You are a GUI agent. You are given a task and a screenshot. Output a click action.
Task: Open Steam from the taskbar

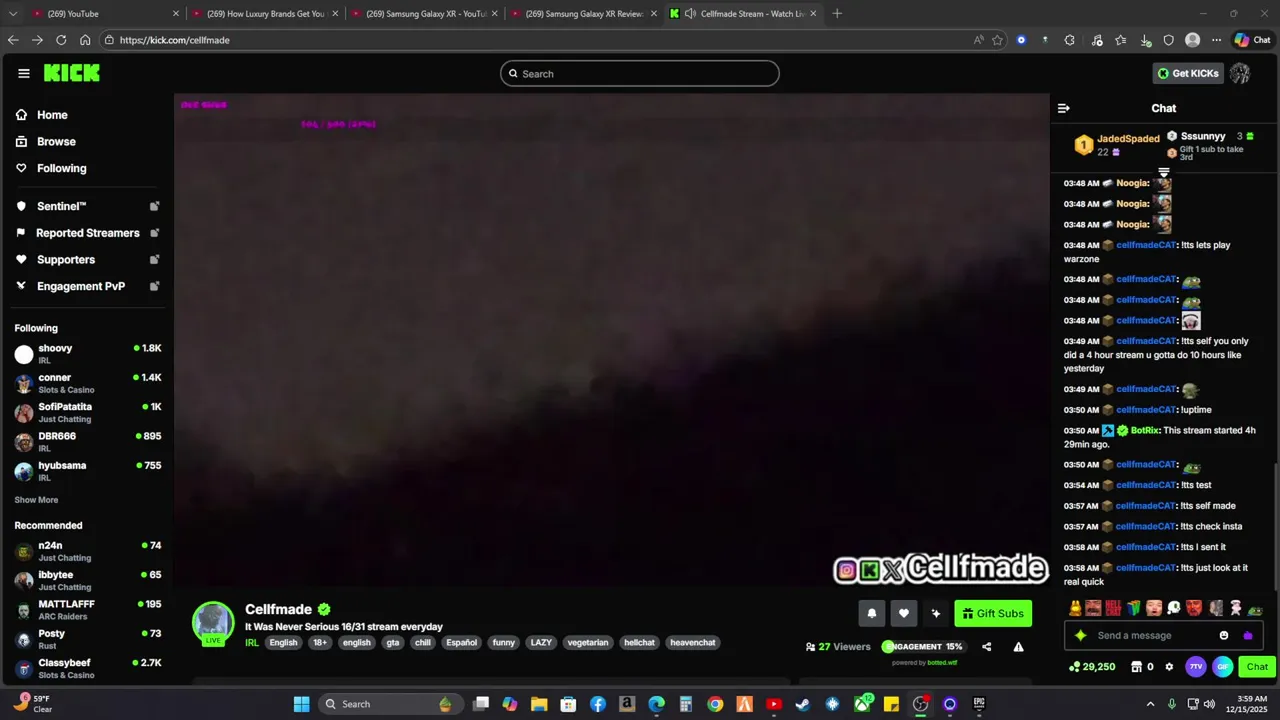click(802, 704)
